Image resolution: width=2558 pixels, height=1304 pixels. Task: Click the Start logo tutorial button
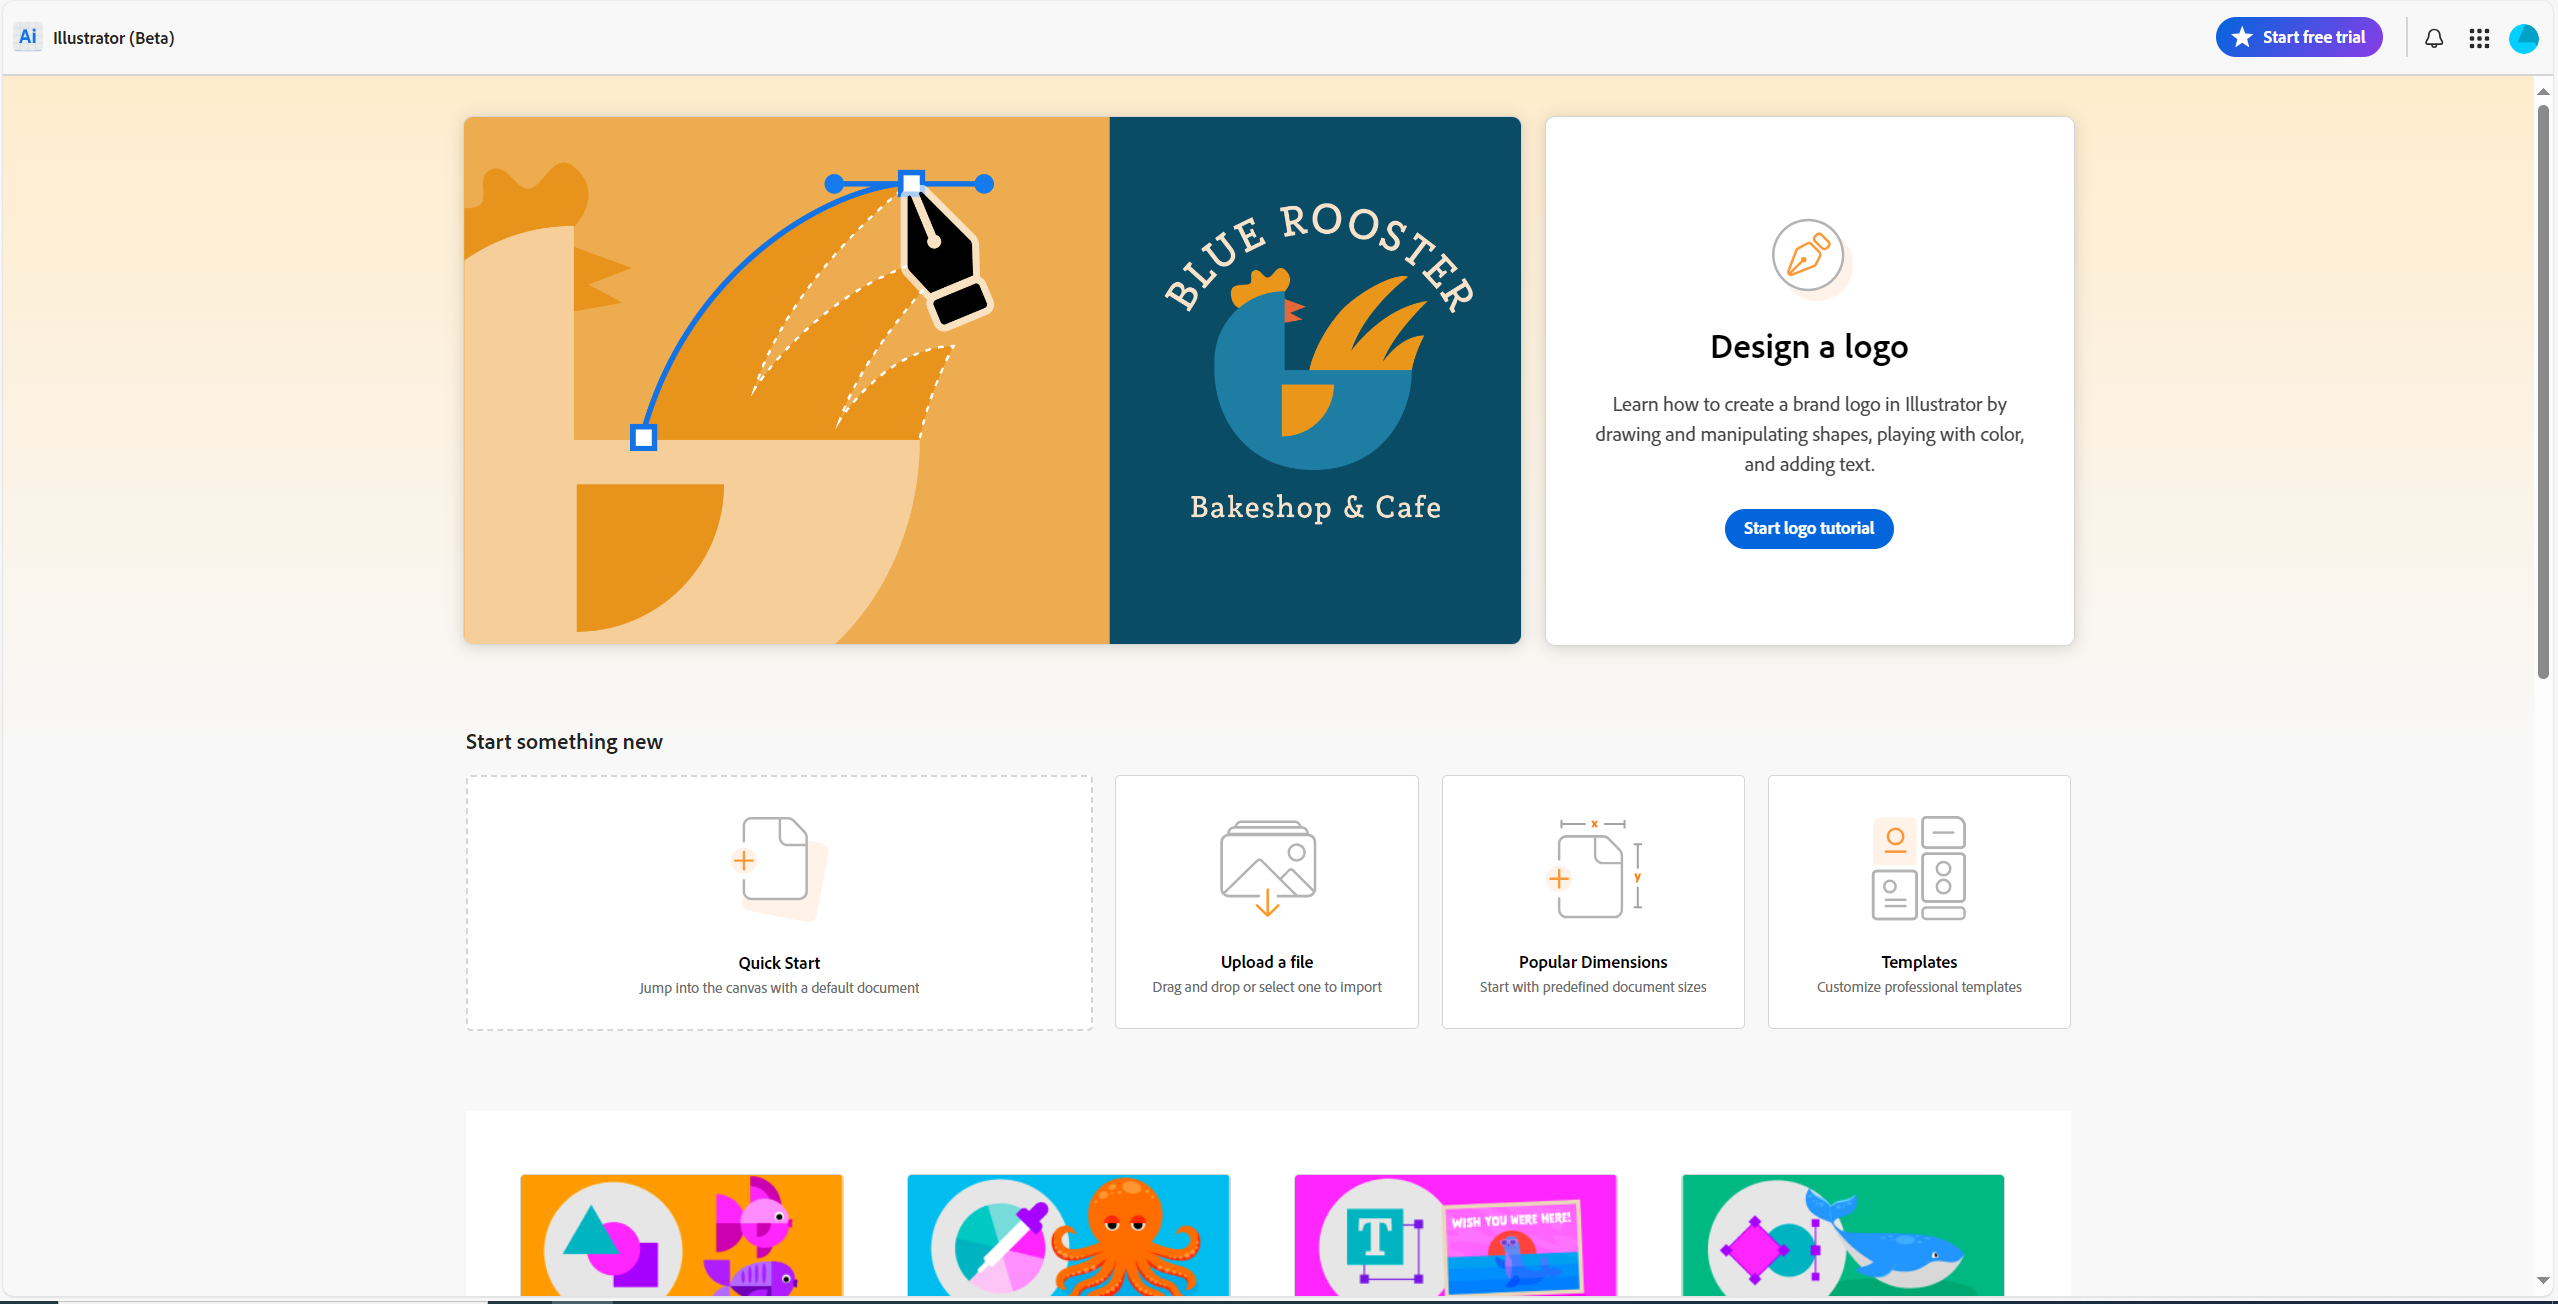(x=1808, y=528)
